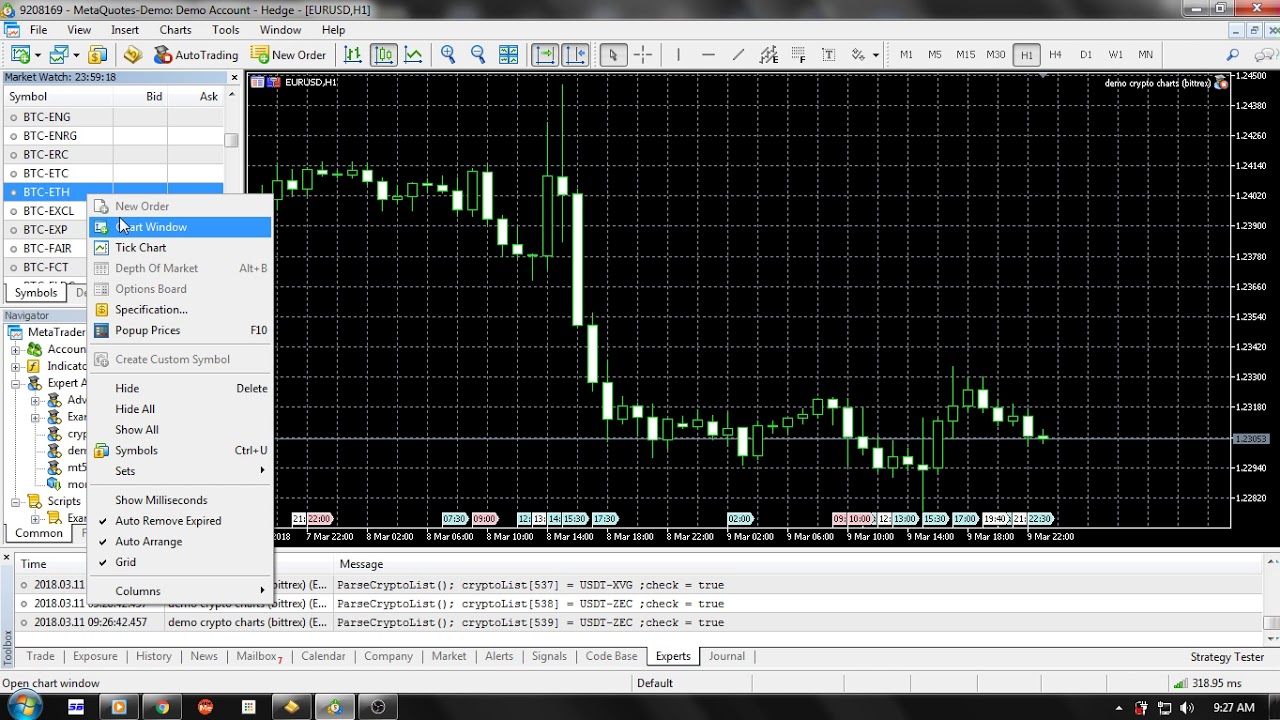1280x720 pixels.
Task: Select the Fibonacci retracement tool
Action: (x=798, y=55)
